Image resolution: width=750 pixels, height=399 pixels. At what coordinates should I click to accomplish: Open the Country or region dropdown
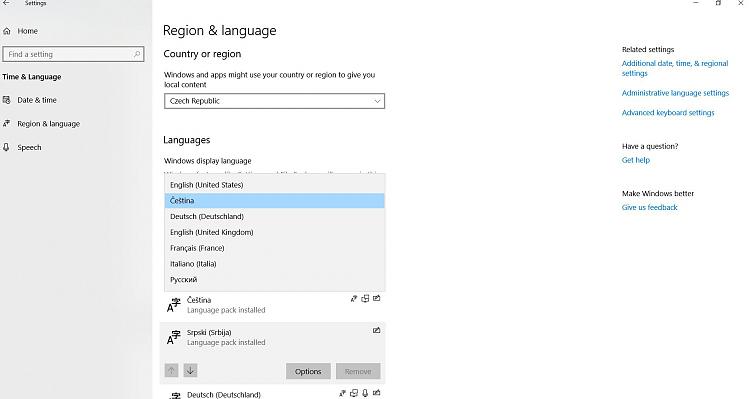(274, 101)
